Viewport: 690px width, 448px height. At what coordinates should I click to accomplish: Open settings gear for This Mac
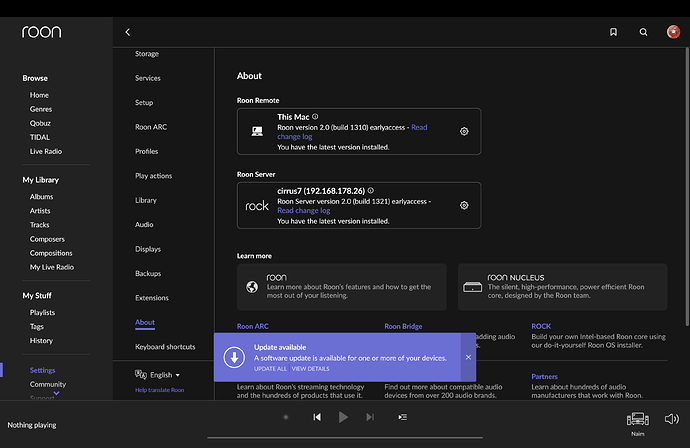[464, 131]
